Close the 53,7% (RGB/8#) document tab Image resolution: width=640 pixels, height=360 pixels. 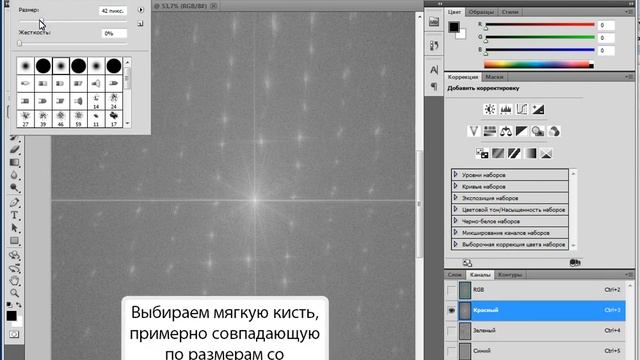(213, 6)
